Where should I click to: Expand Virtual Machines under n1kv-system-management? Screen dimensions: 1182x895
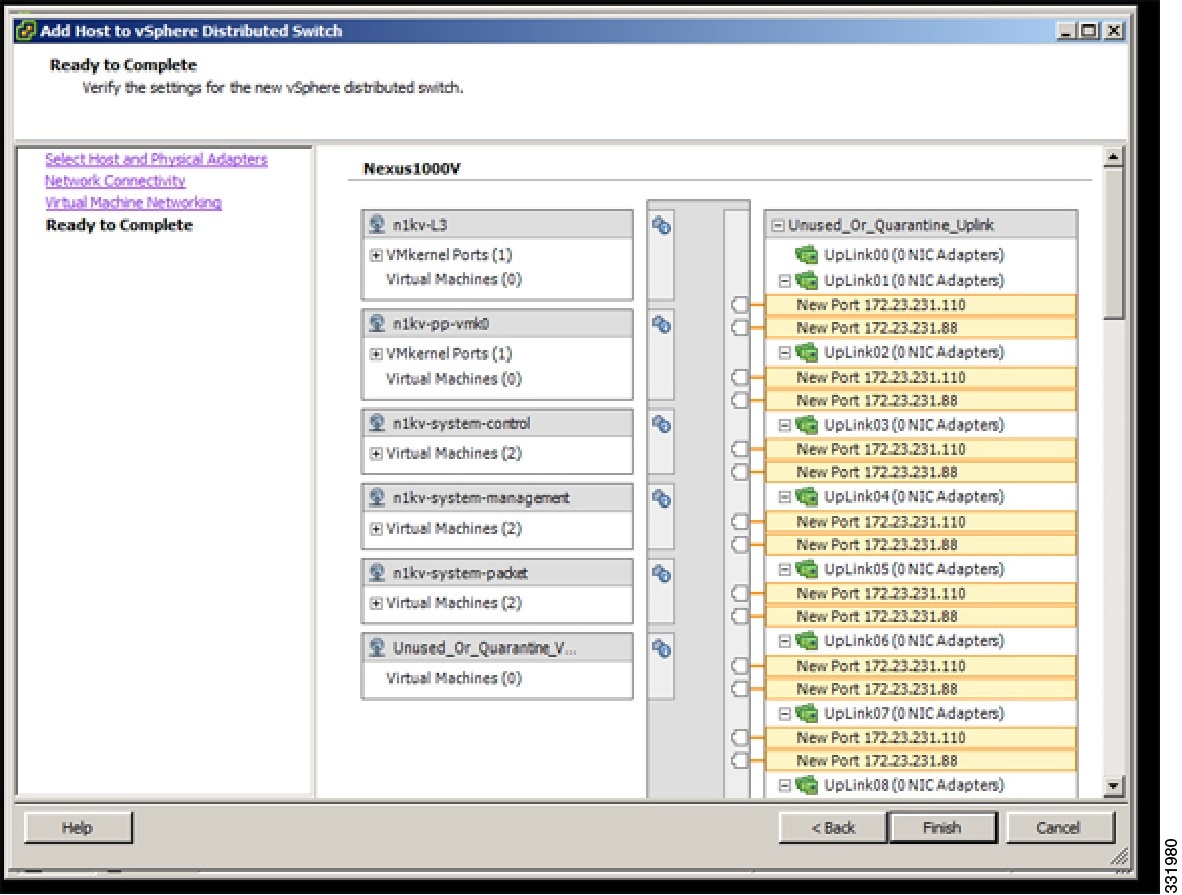click(375, 529)
